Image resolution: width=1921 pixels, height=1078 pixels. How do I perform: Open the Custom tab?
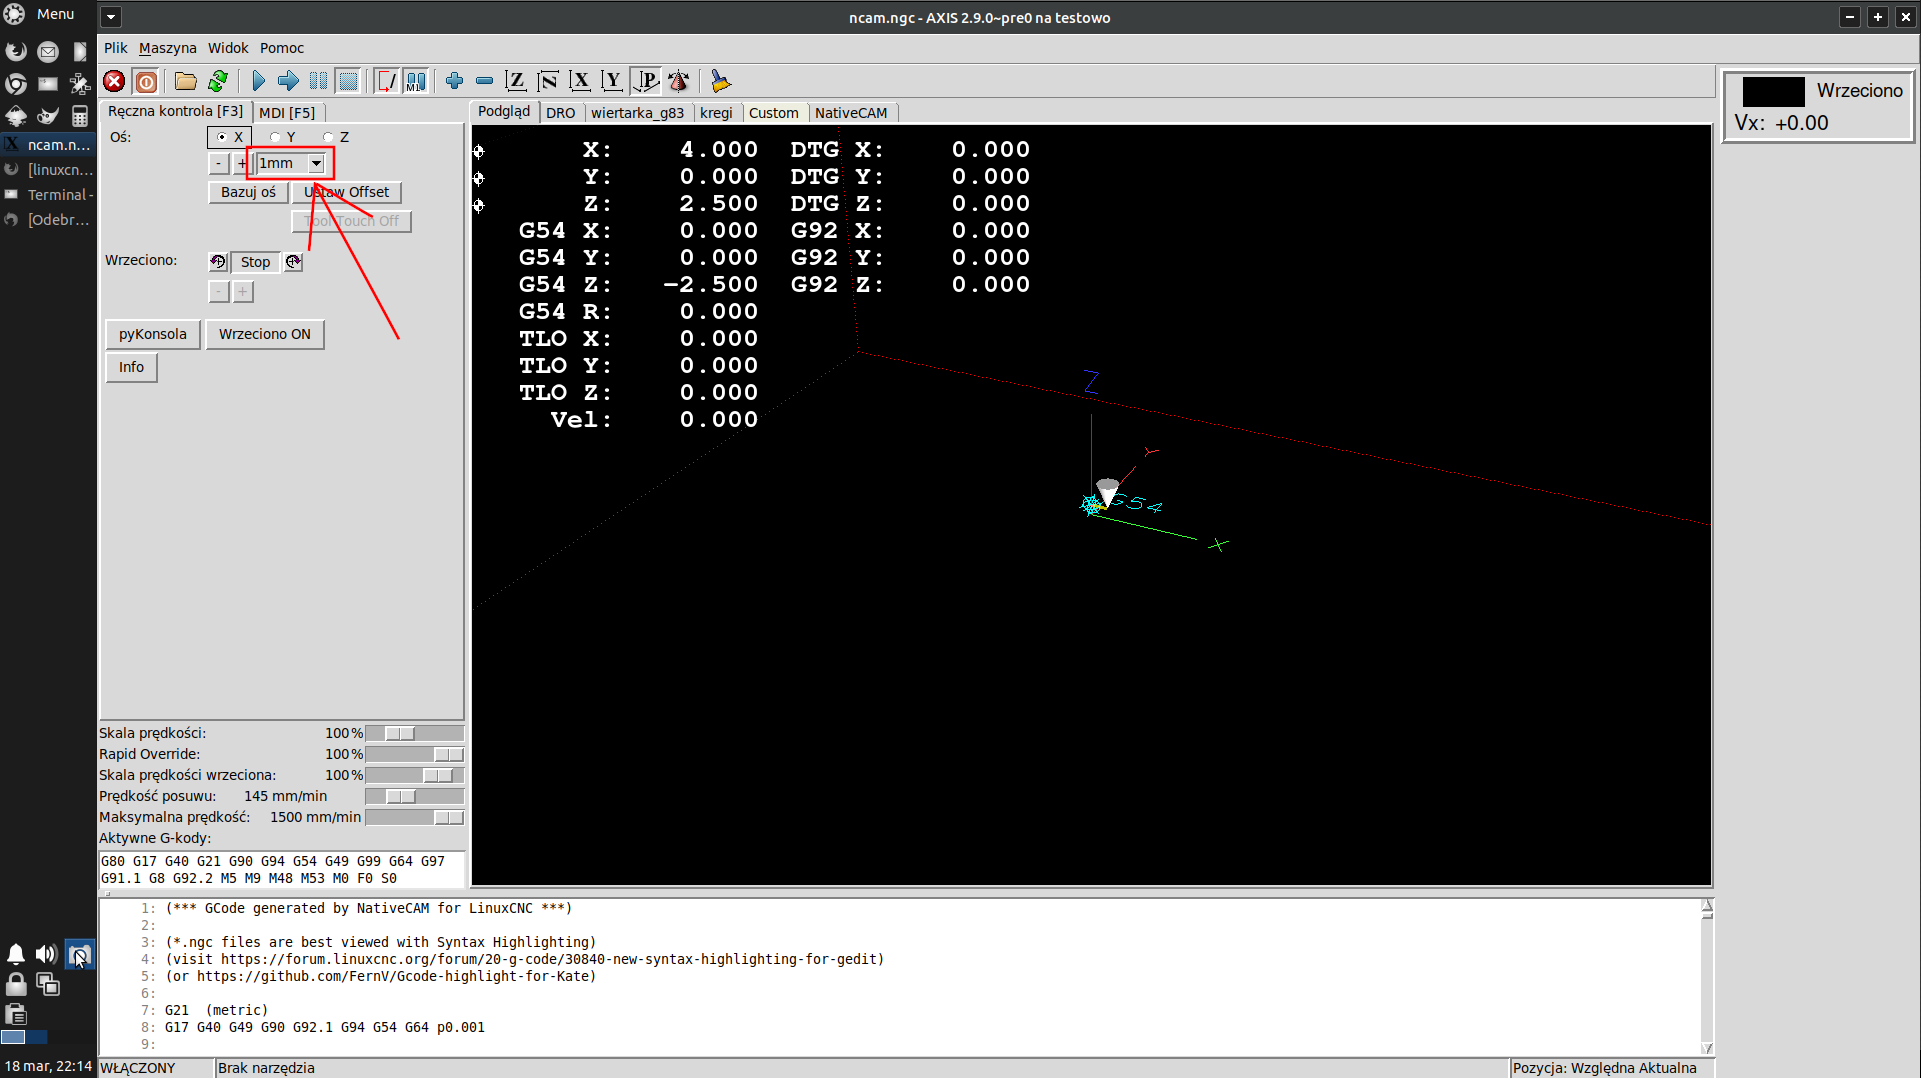click(774, 113)
